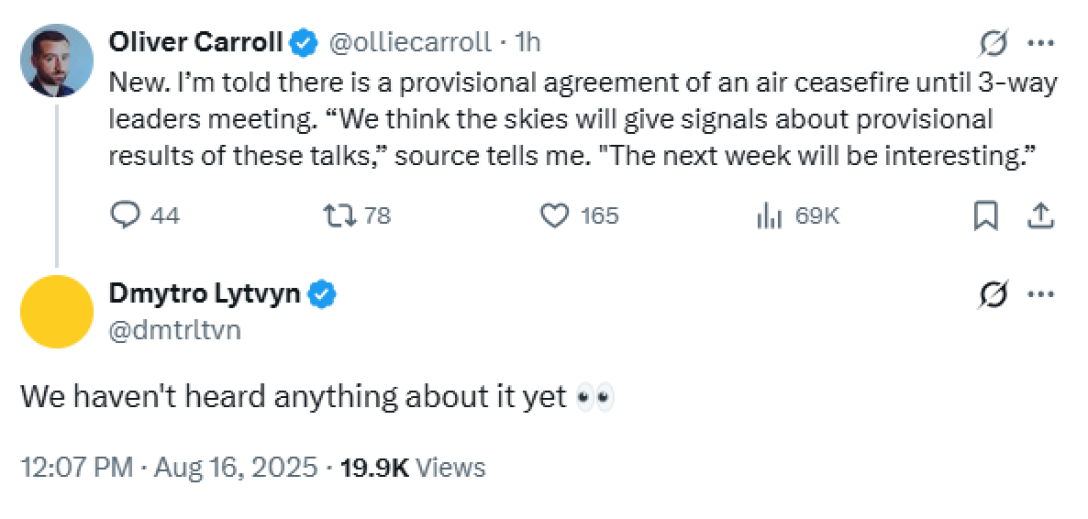This screenshot has width=1088, height=519.
Task: Click the reply icon on Oliver Carroll's post
Action: 127,215
